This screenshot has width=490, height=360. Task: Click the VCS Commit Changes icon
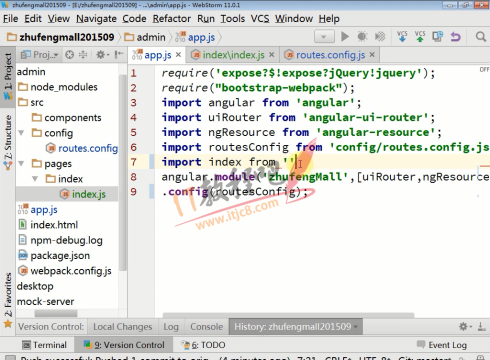click(x=420, y=36)
